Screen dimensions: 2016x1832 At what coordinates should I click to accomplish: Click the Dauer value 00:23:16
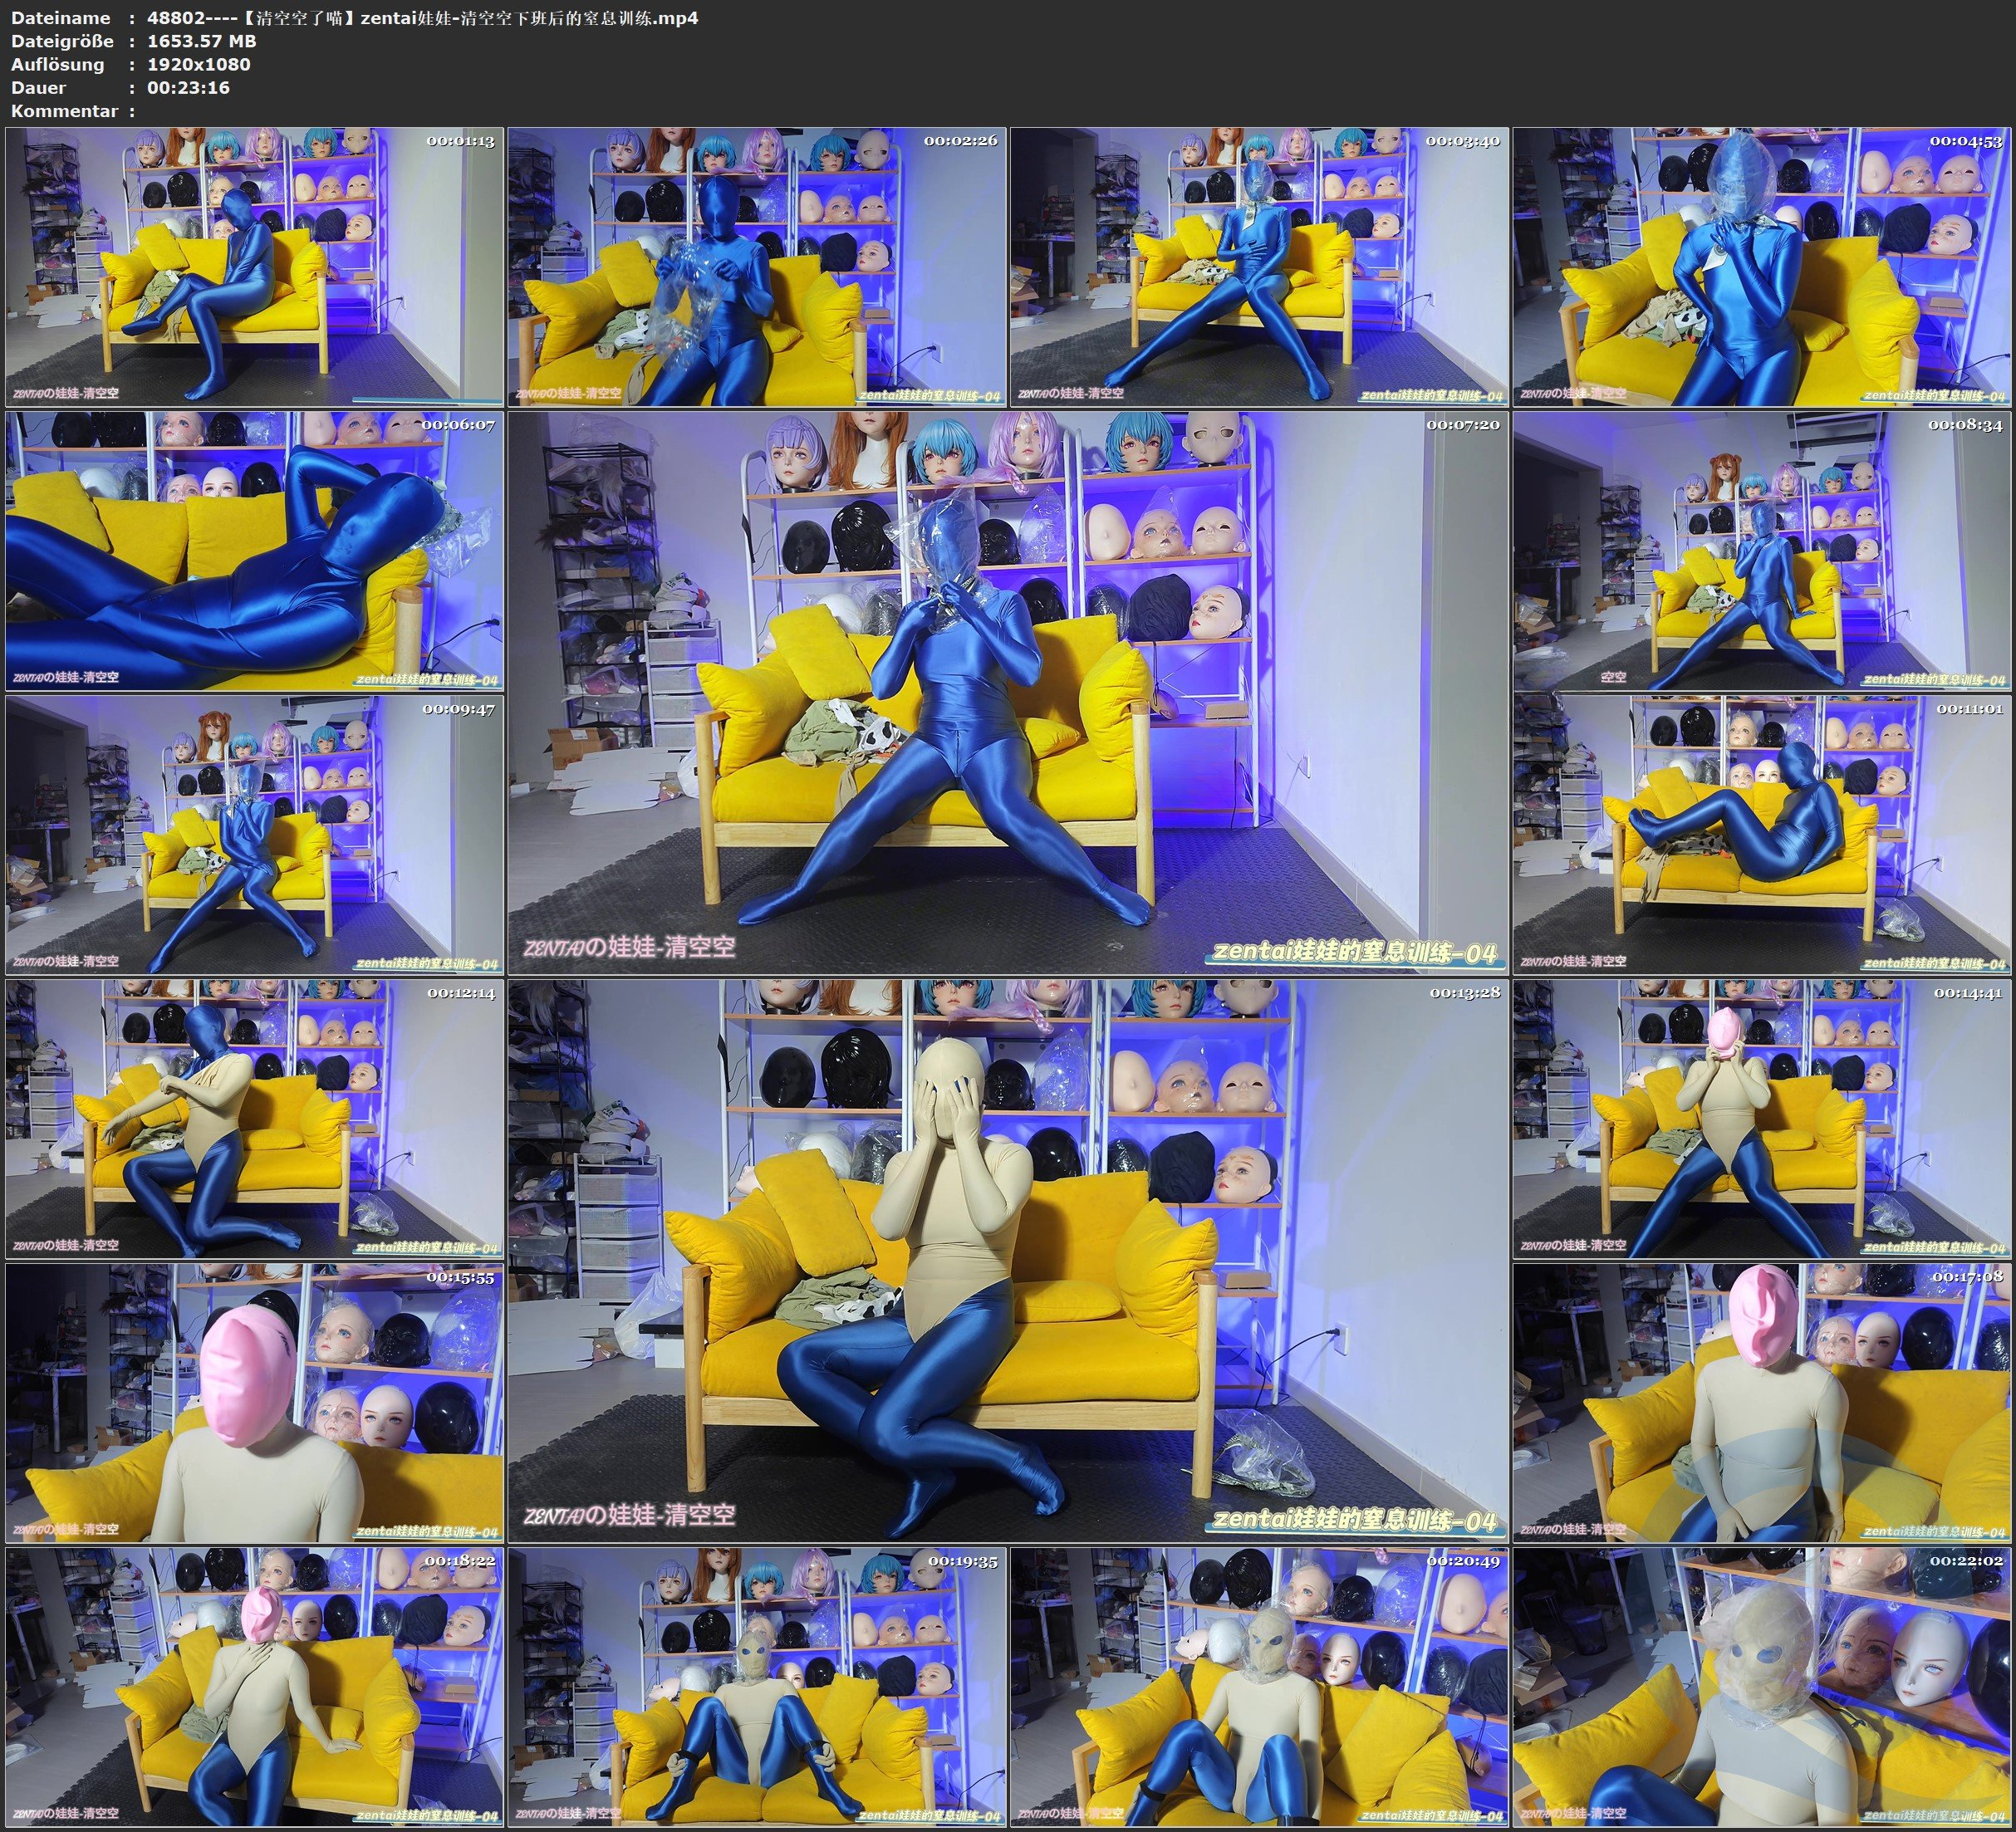click(188, 88)
